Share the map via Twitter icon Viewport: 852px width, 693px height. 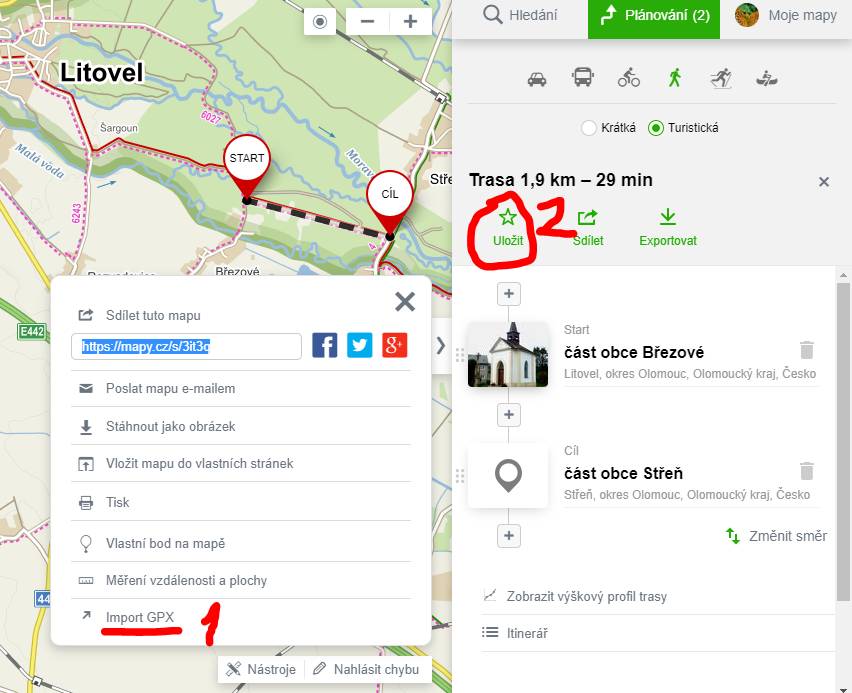(x=359, y=345)
